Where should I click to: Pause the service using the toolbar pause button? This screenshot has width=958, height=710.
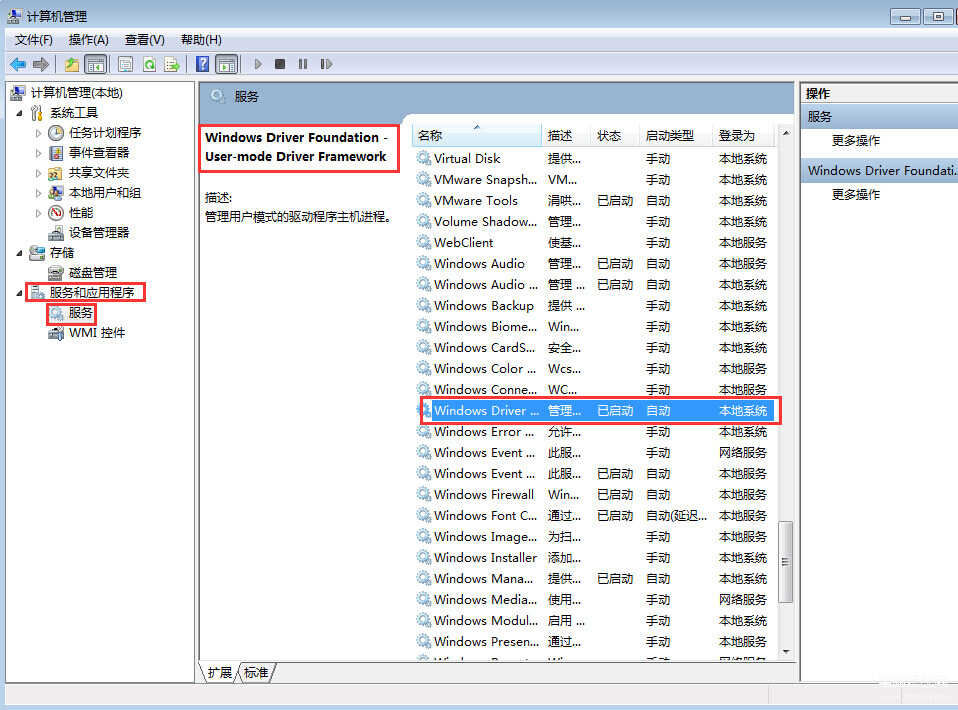[x=303, y=64]
